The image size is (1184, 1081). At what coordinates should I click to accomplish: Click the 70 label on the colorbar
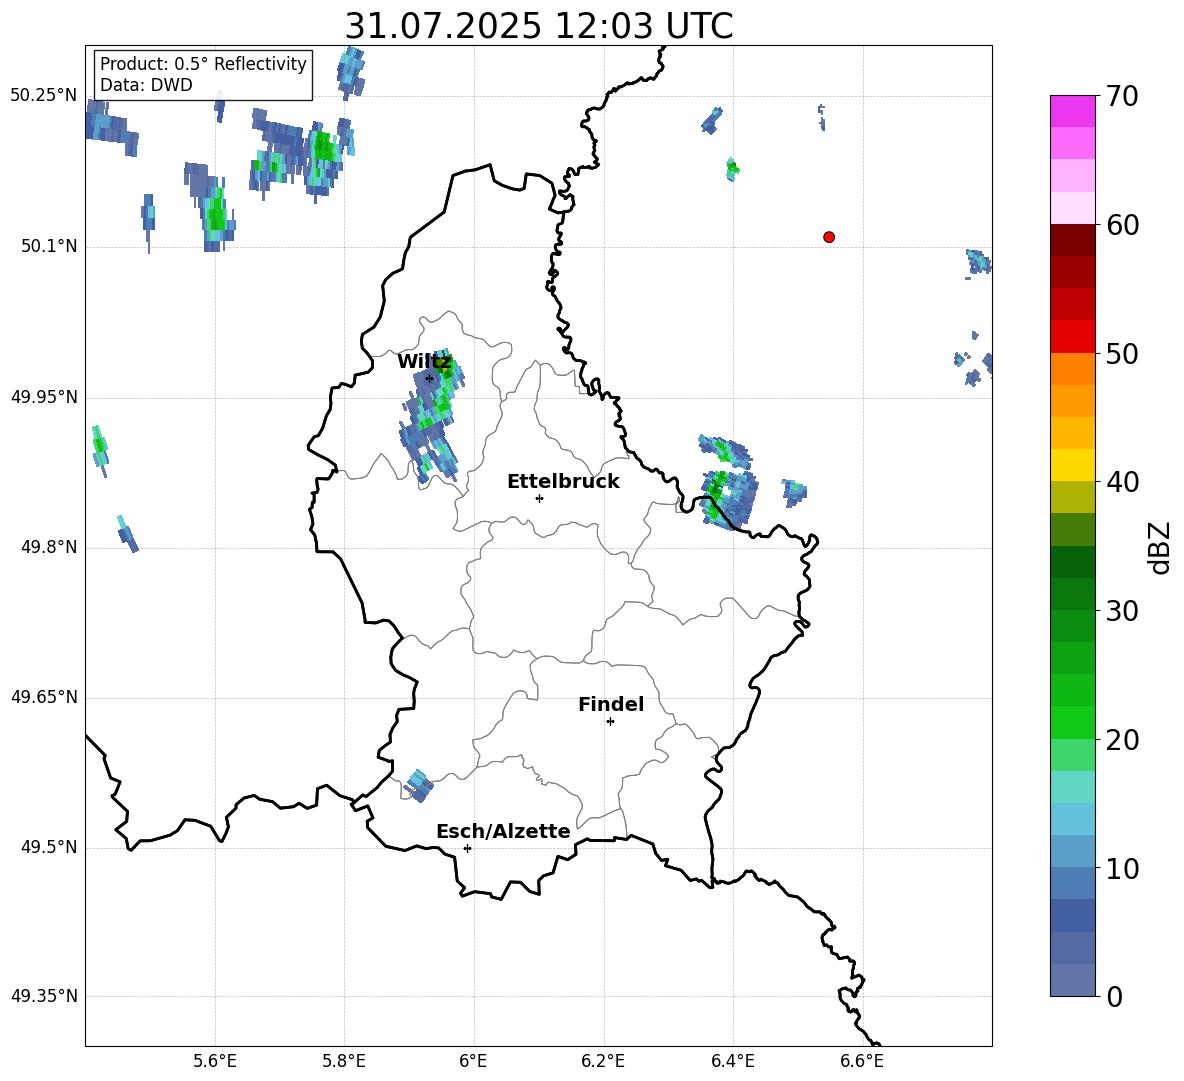[x=1122, y=96]
